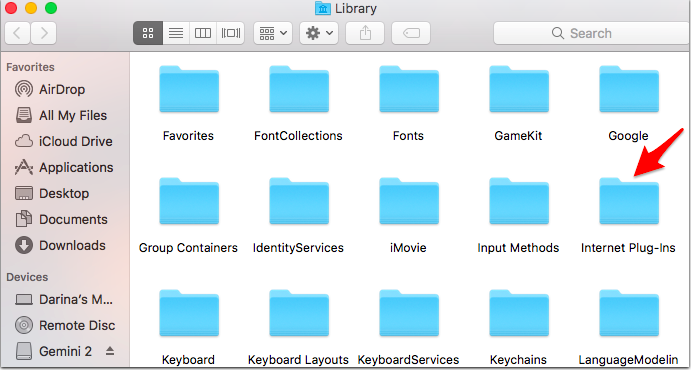Image resolution: width=691 pixels, height=370 pixels.
Task: Click the Devices sidebar section header
Action: pos(27,277)
